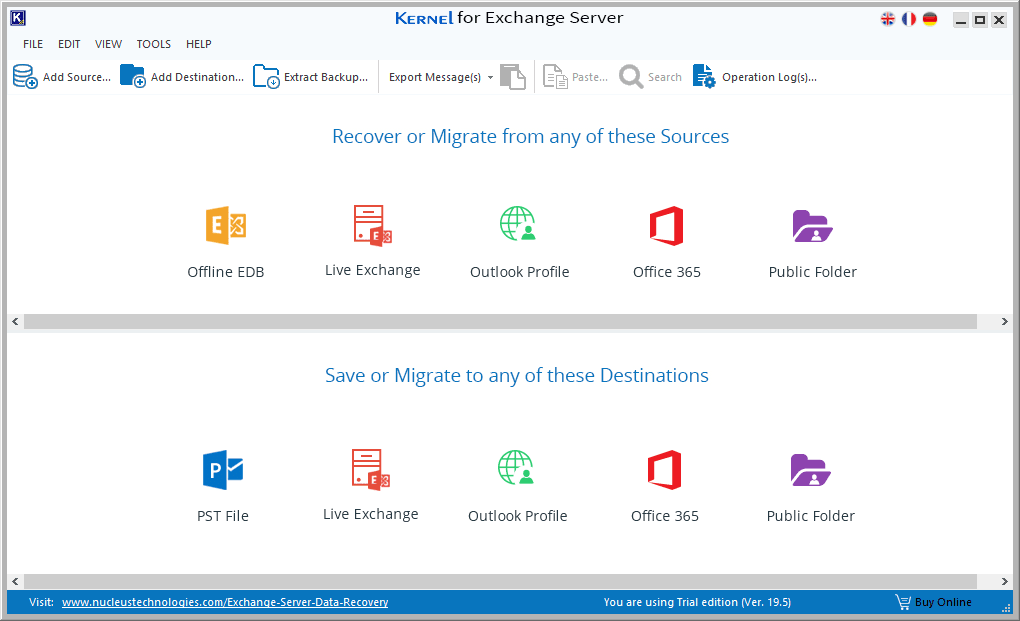Expand the Export Message(s) dropdown arrow
1020x621 pixels.
[x=490, y=77]
